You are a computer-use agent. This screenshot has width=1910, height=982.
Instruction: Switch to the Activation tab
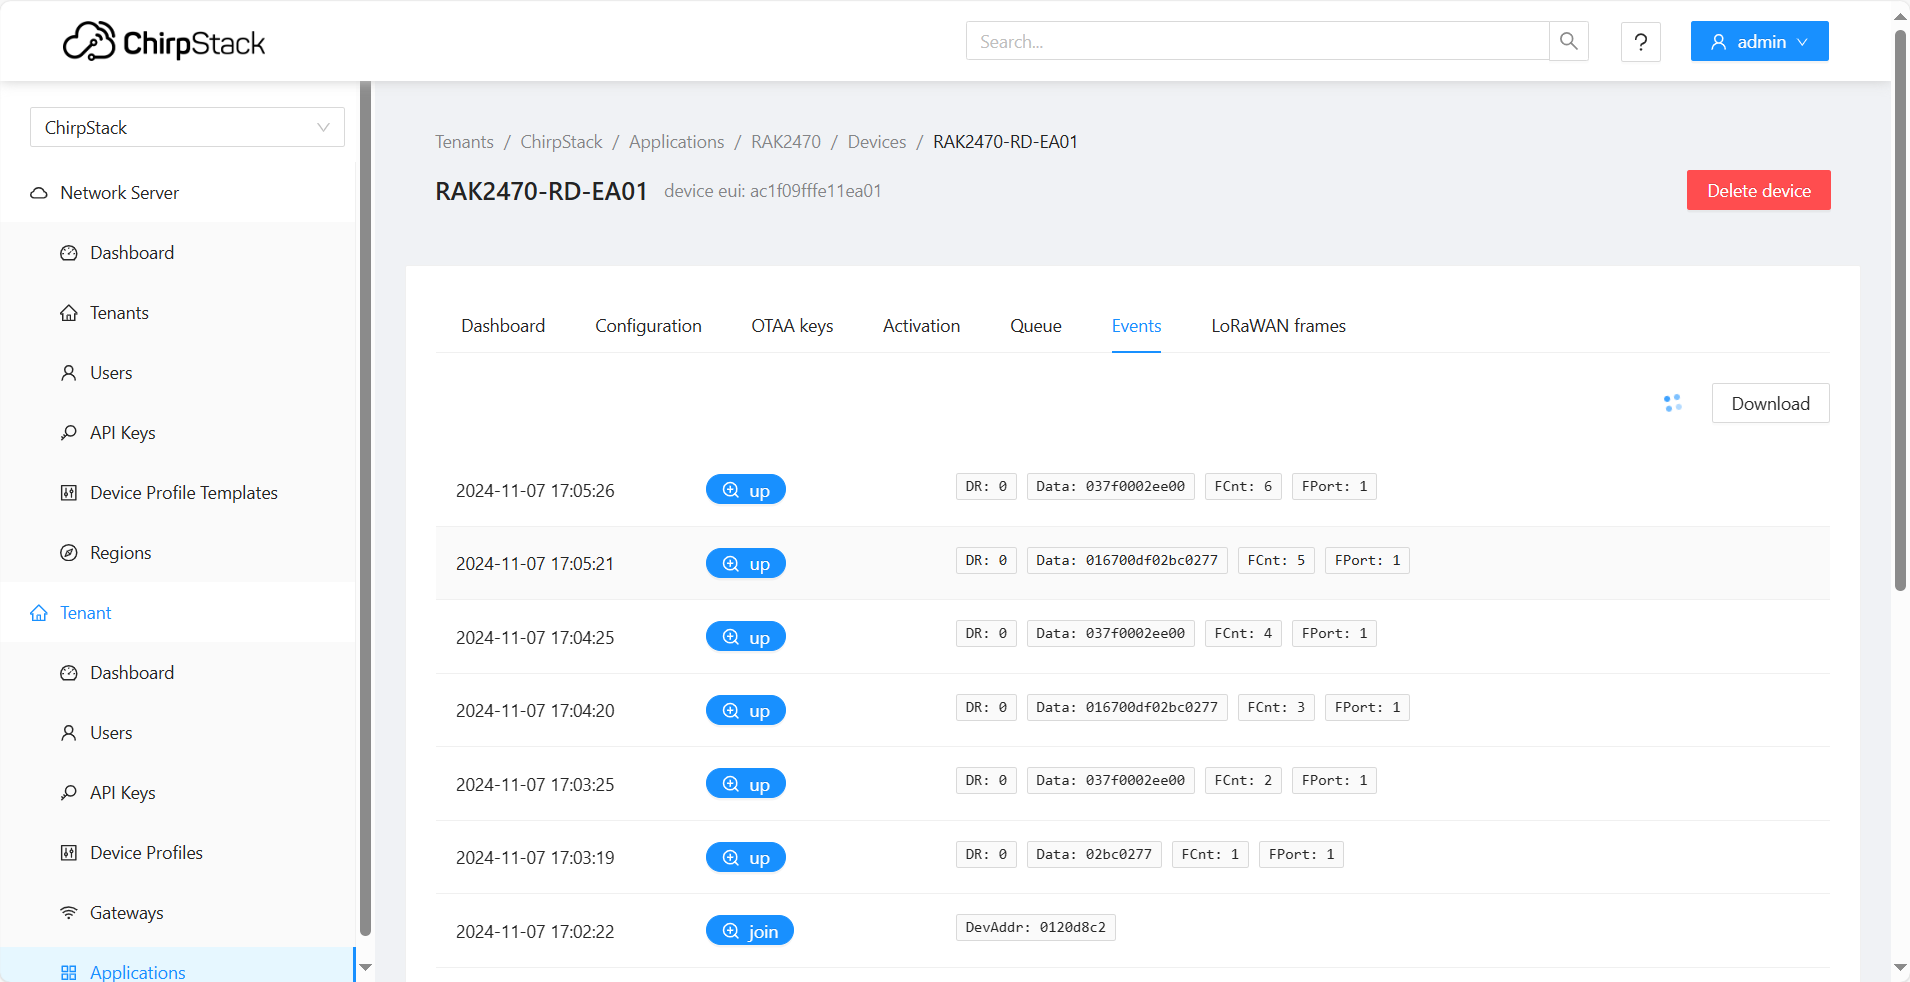[x=921, y=325]
